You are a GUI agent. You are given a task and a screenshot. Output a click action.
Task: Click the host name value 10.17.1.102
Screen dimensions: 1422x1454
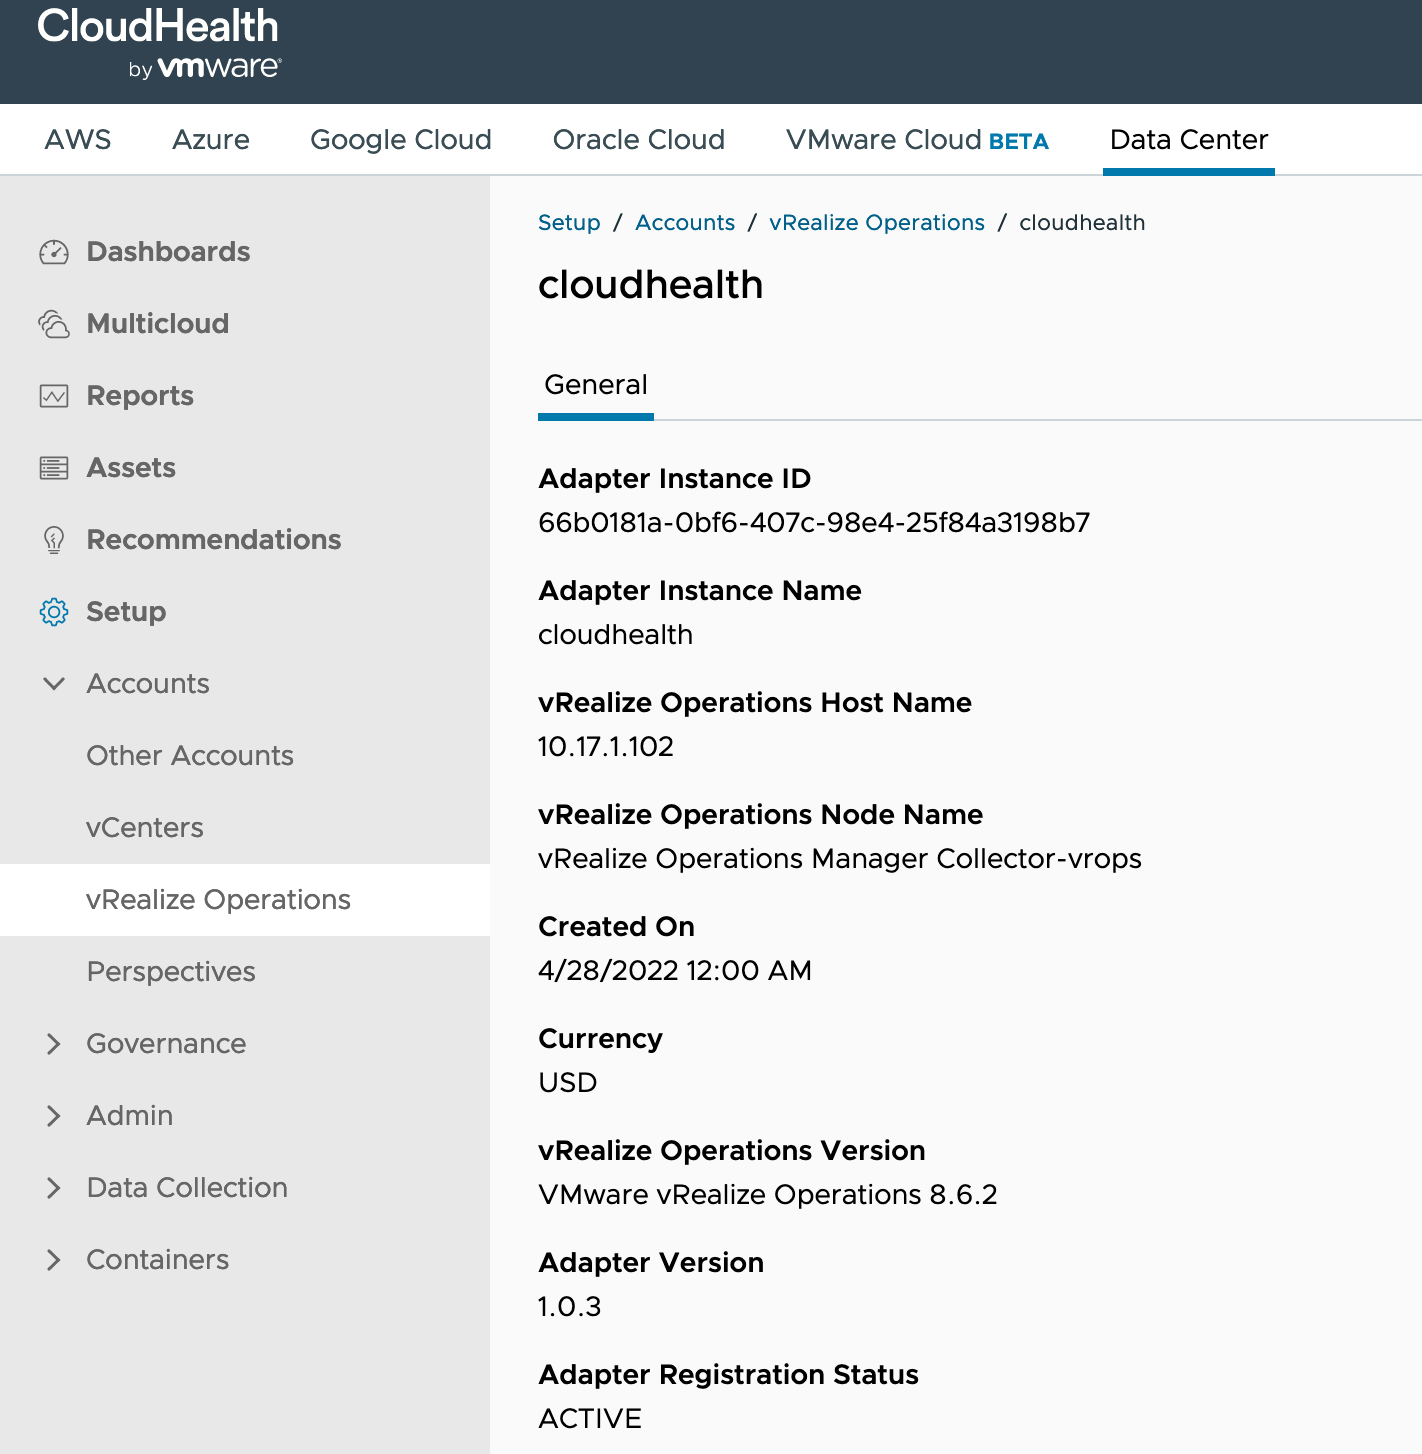pos(606,747)
